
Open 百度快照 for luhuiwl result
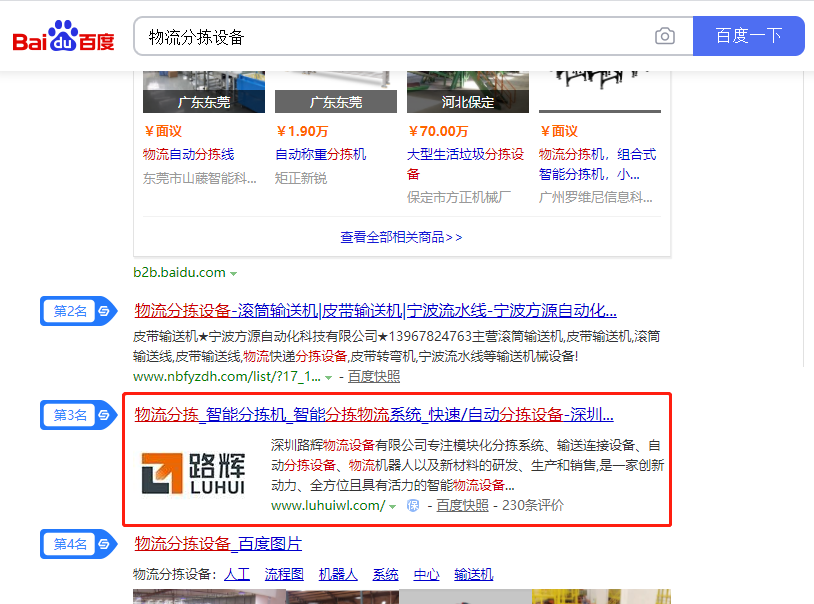462,505
